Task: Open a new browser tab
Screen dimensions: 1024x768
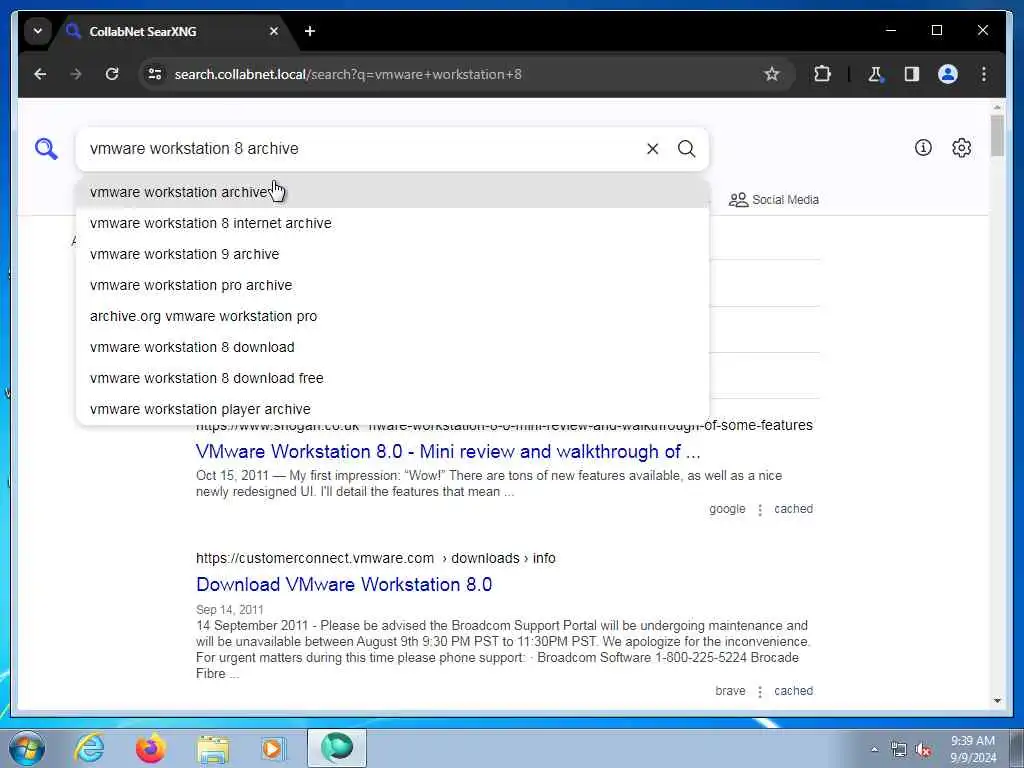Action: pos(310,31)
